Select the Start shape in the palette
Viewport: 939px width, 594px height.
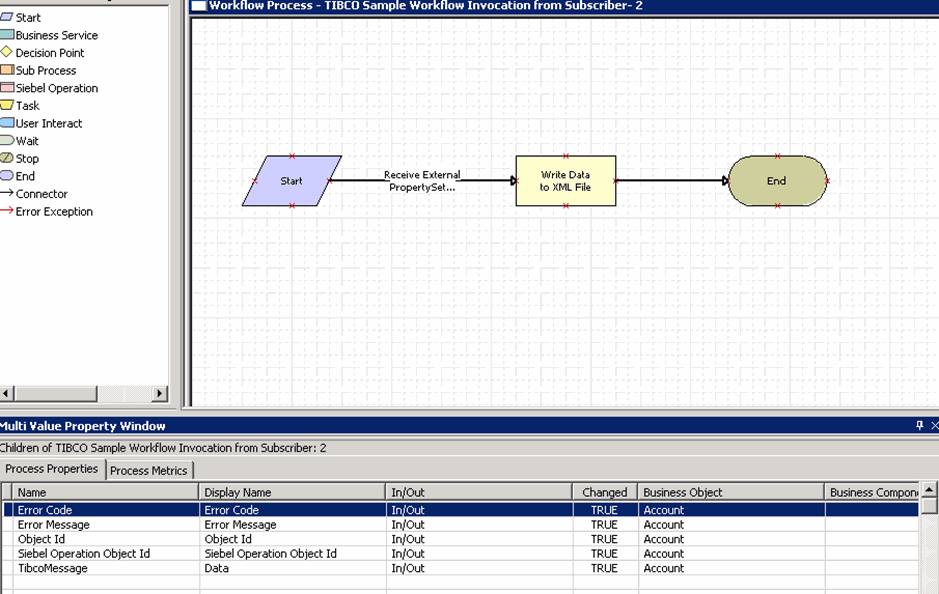click(27, 18)
